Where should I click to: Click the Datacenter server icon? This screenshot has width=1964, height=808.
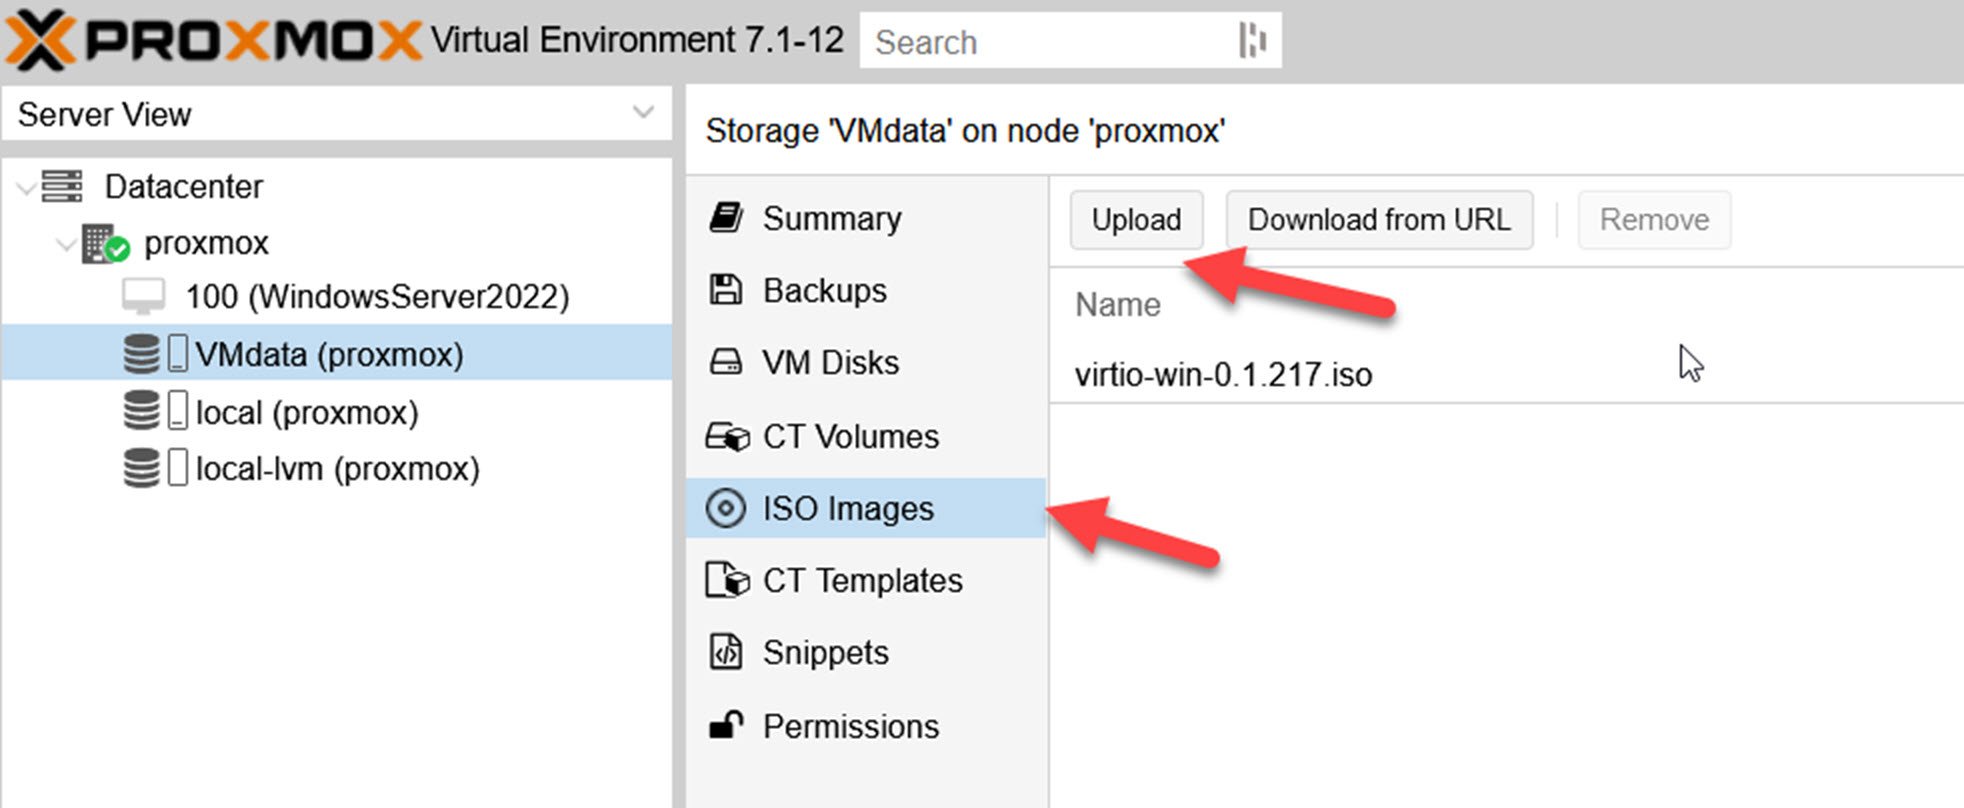[62, 186]
